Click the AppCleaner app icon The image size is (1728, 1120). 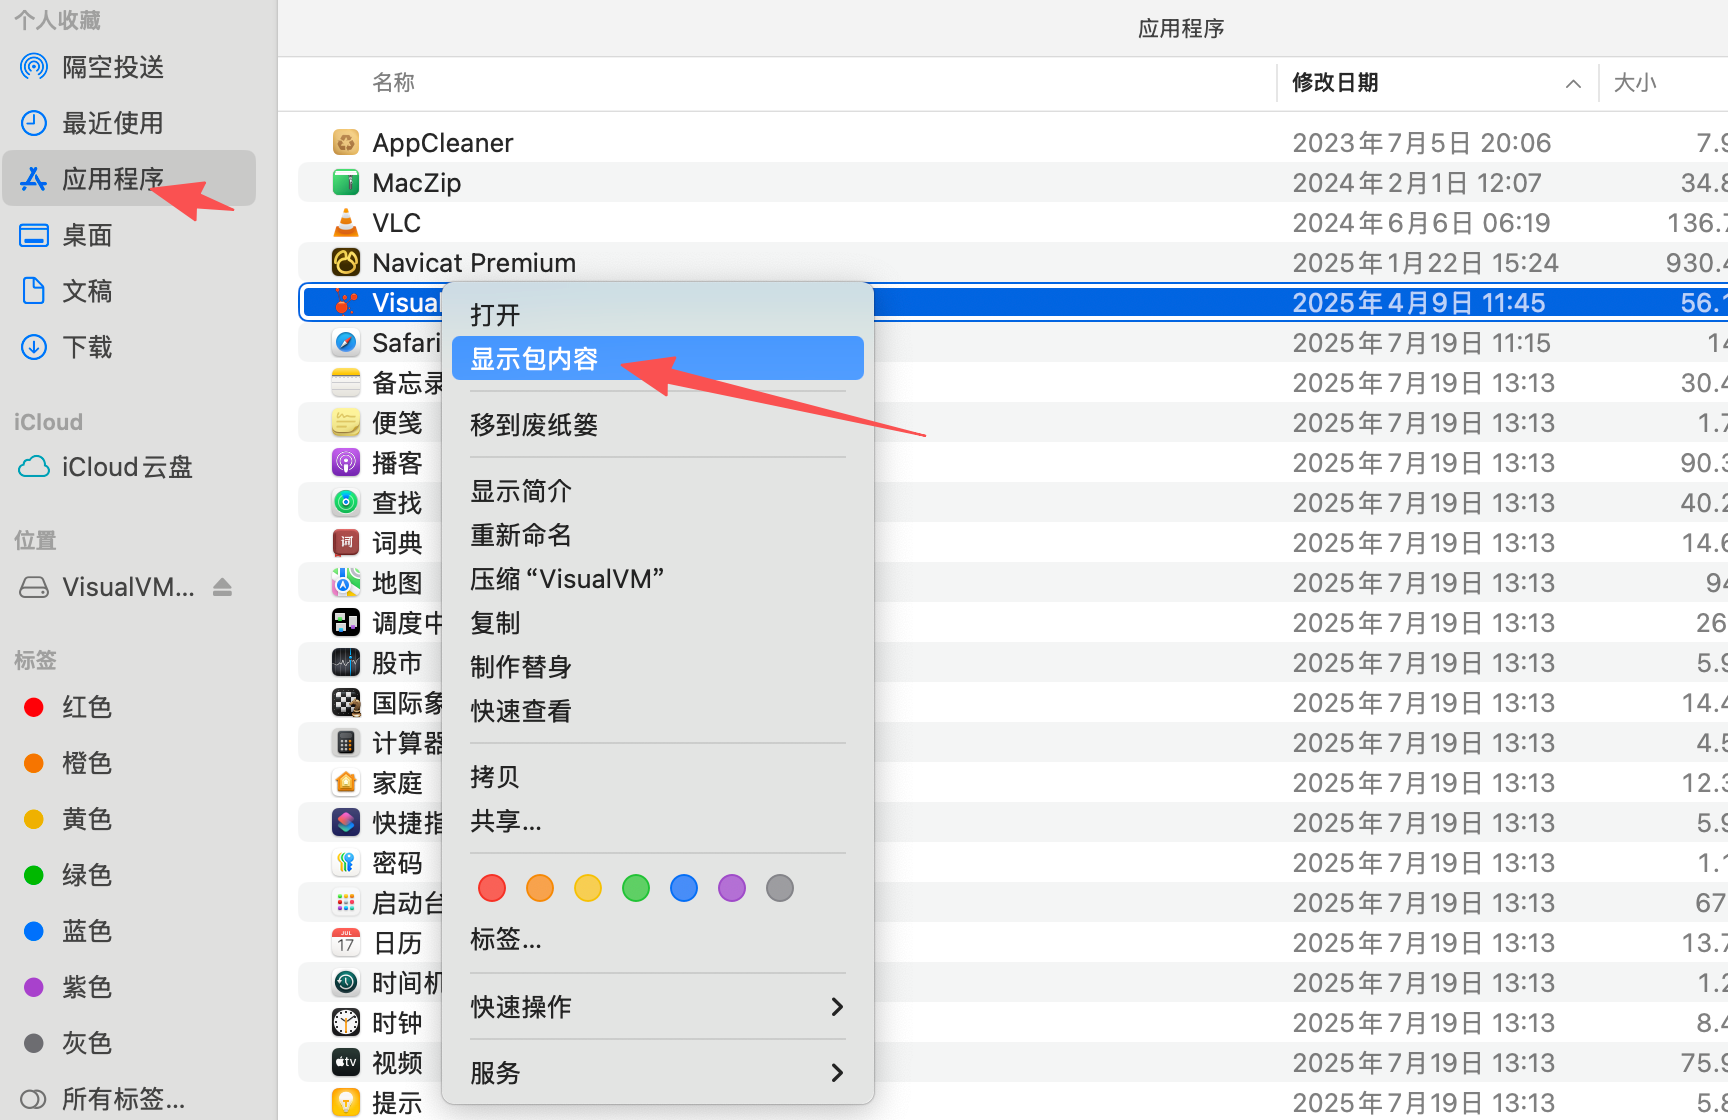(x=346, y=143)
